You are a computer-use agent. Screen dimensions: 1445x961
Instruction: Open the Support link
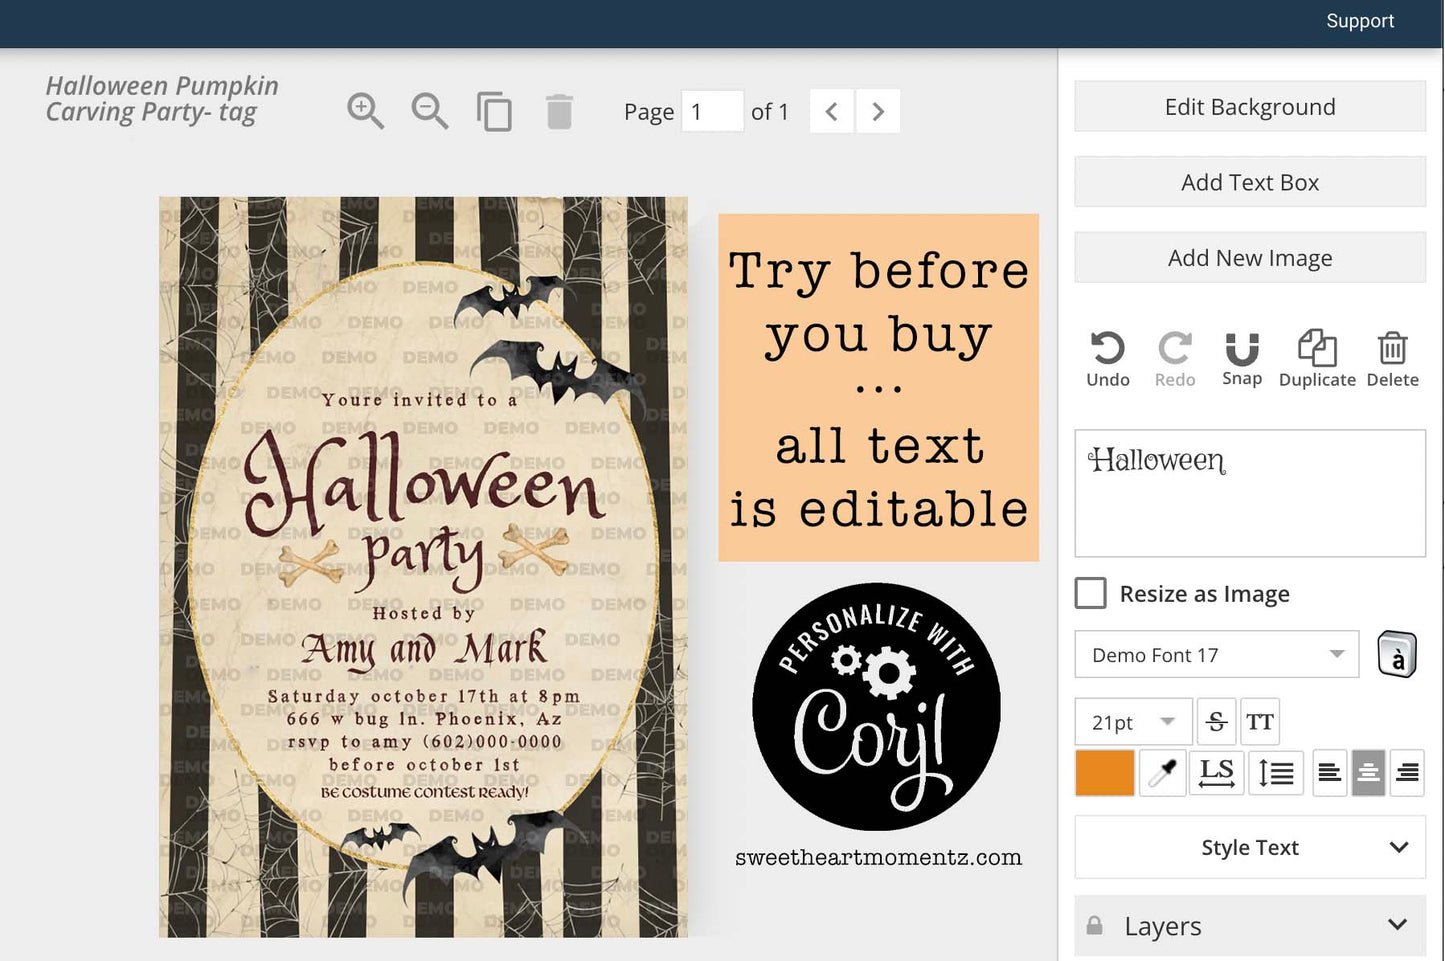pyautogui.click(x=1359, y=21)
